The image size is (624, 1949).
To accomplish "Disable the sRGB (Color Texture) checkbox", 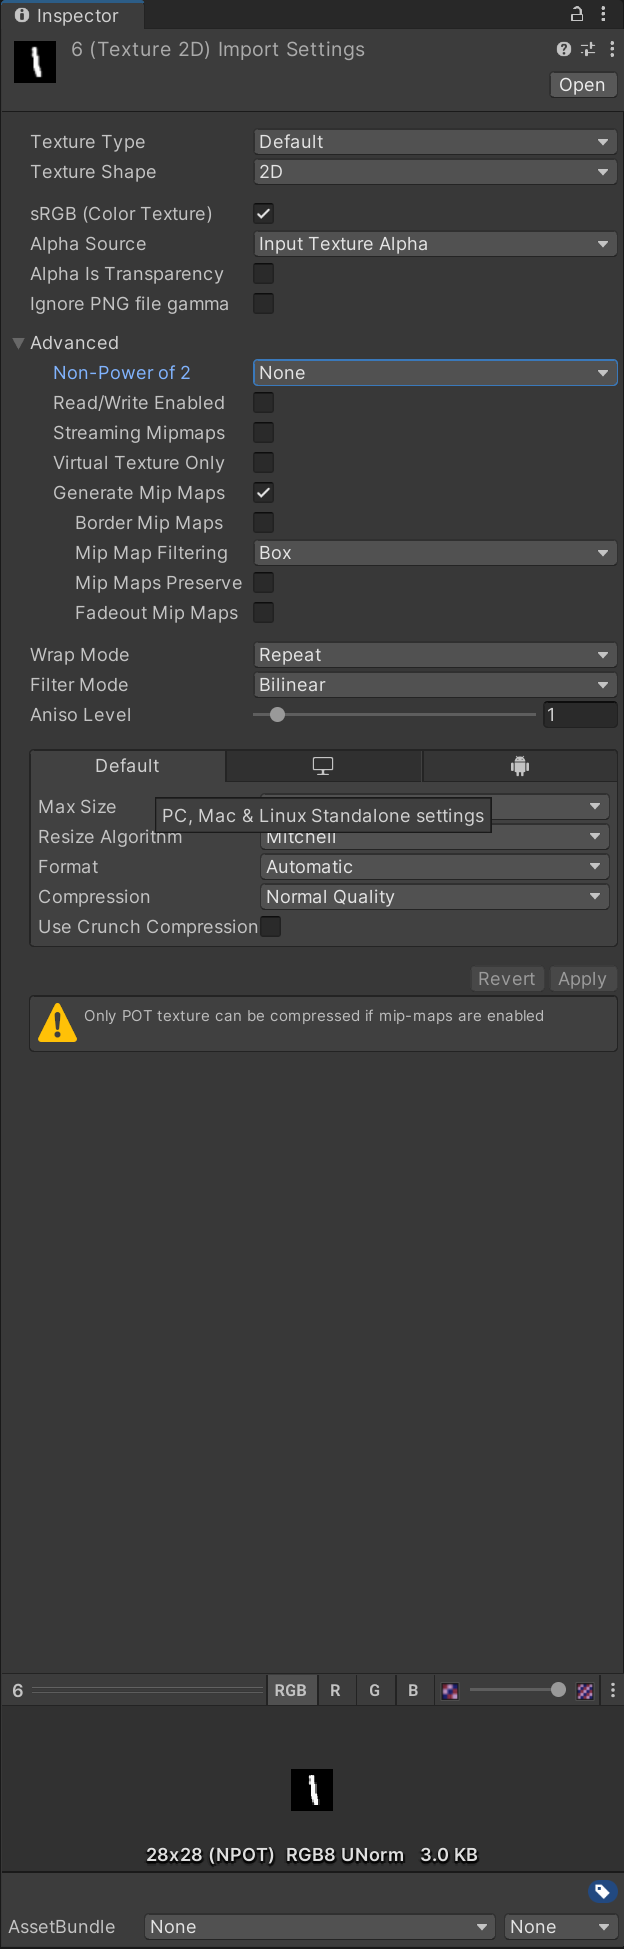I will [x=263, y=213].
